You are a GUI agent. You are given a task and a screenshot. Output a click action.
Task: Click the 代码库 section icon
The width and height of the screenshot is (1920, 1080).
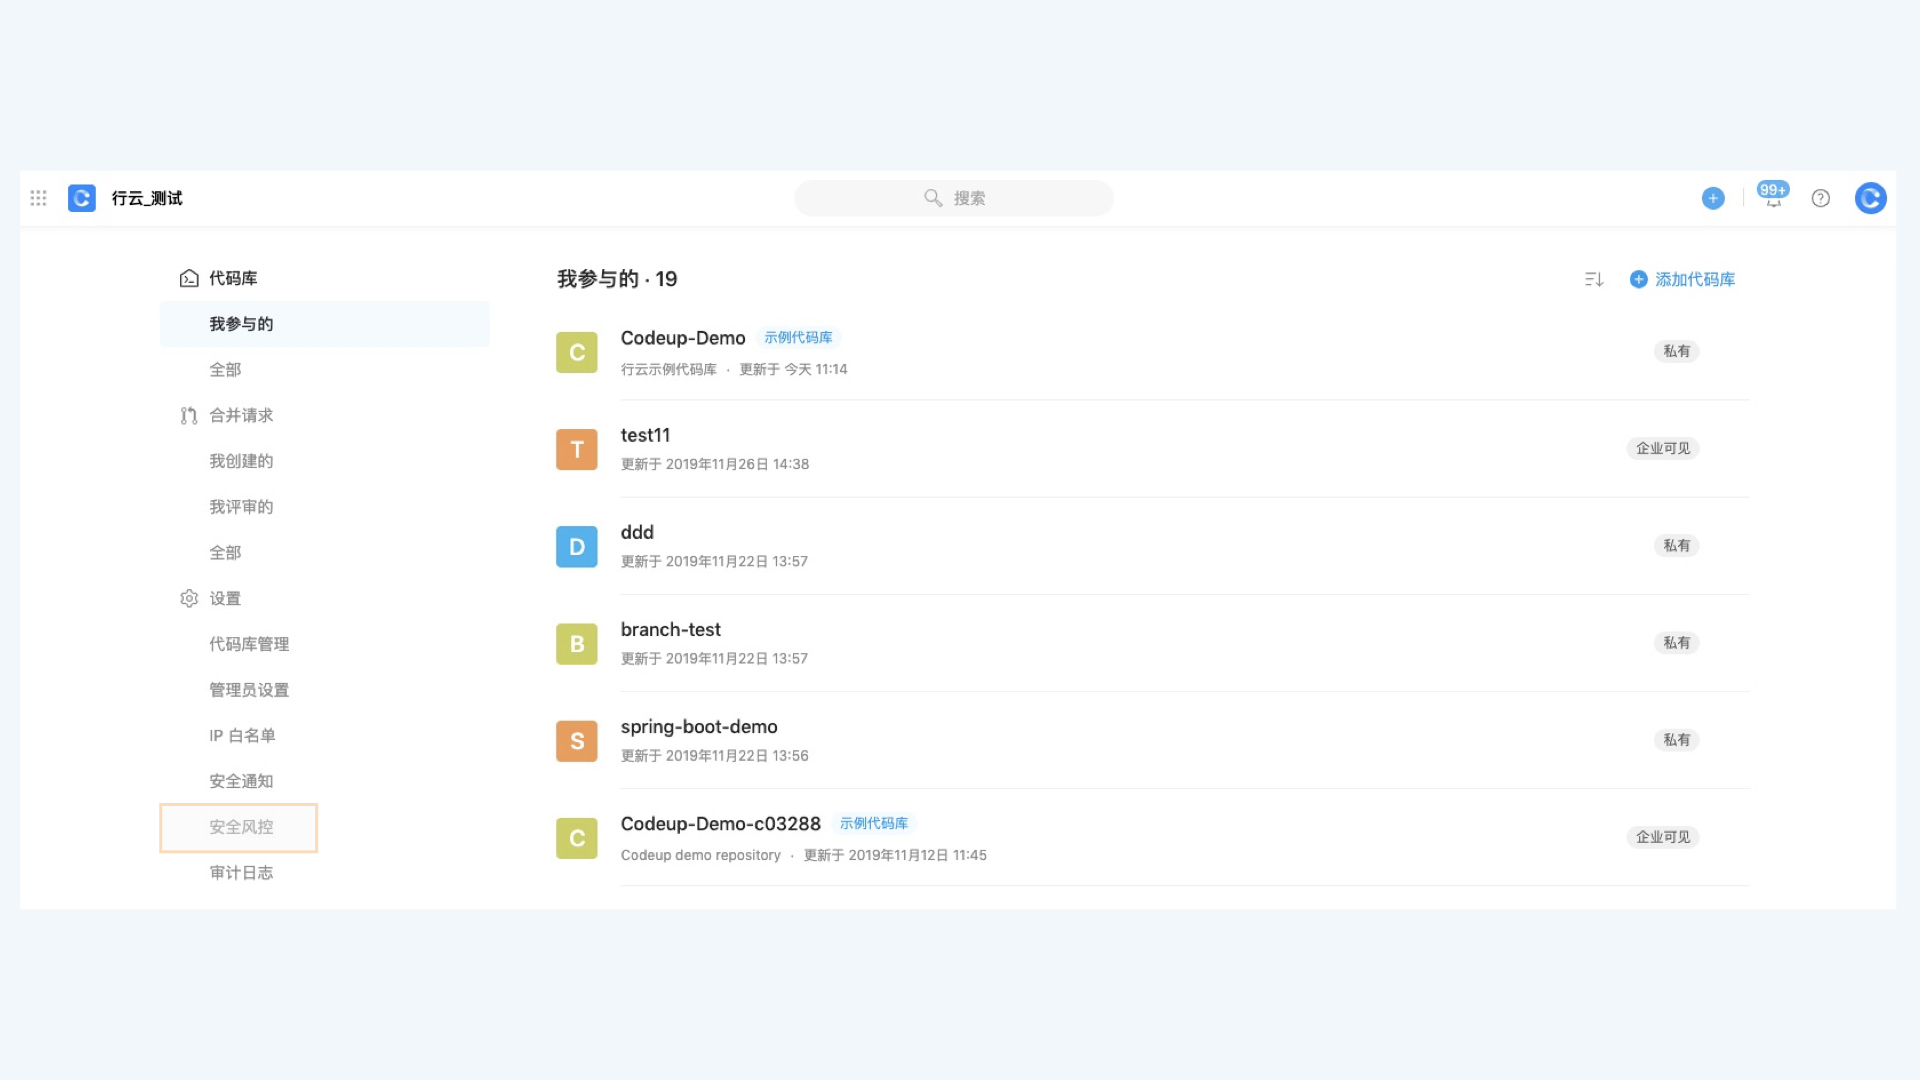[189, 278]
